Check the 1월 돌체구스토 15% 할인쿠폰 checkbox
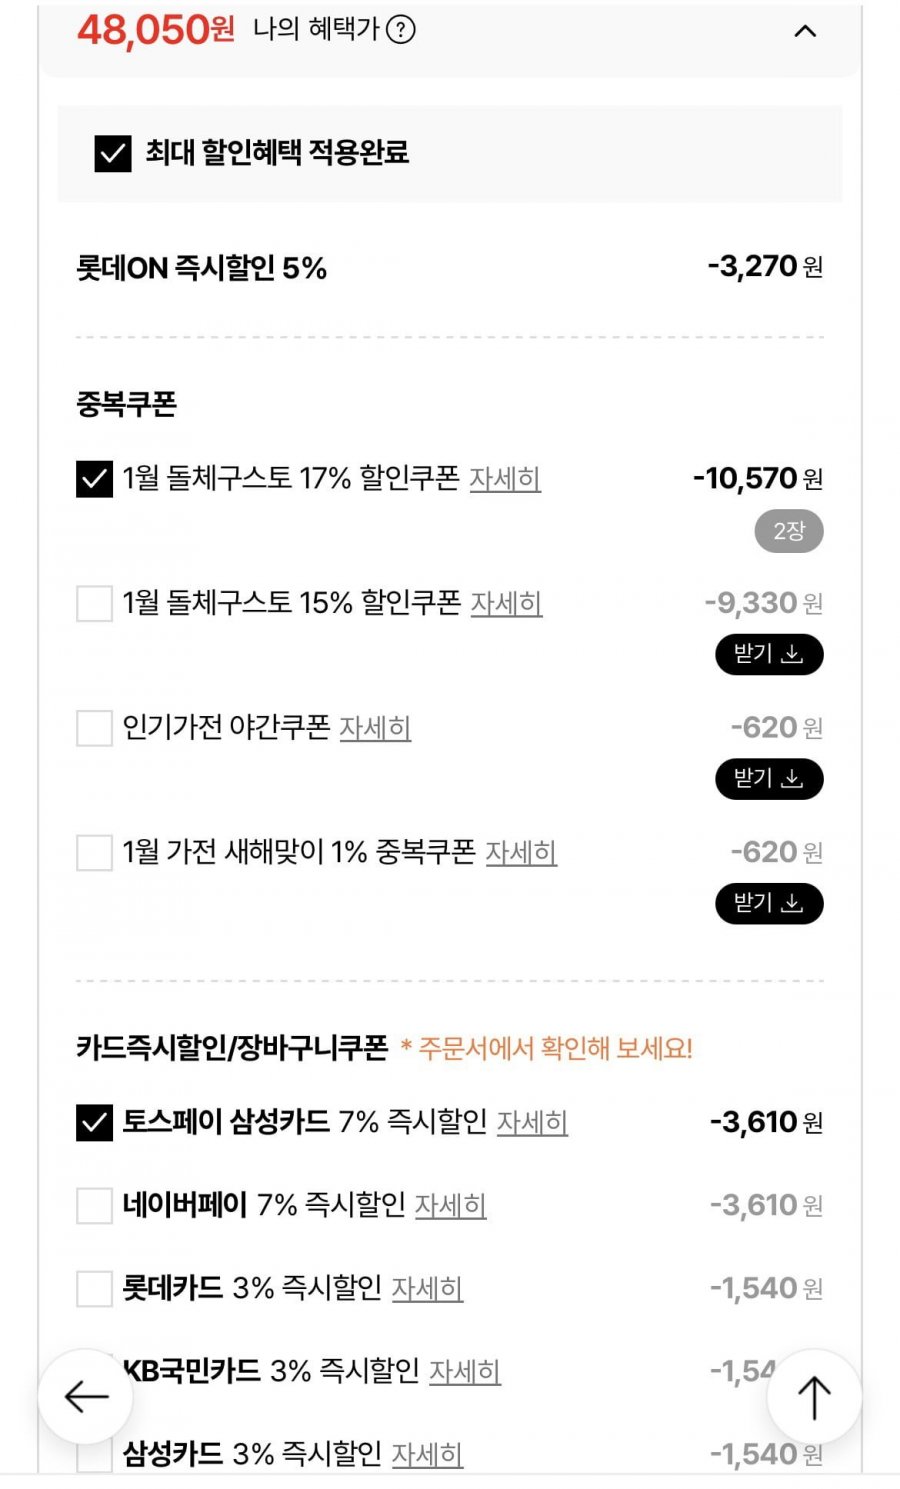Viewport: 900px width, 1489px height. coord(94,604)
